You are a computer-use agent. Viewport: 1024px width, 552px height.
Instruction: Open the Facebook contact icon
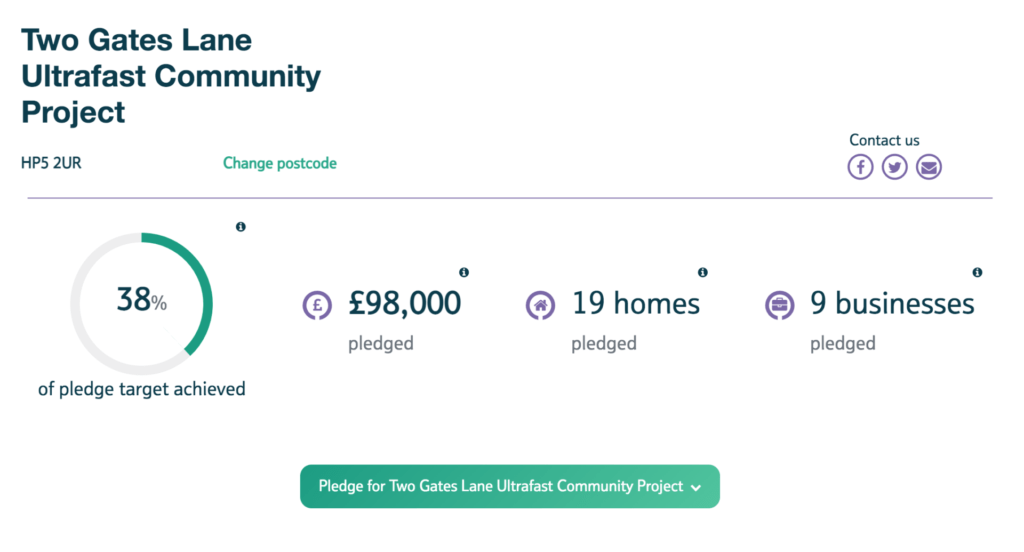coord(860,167)
